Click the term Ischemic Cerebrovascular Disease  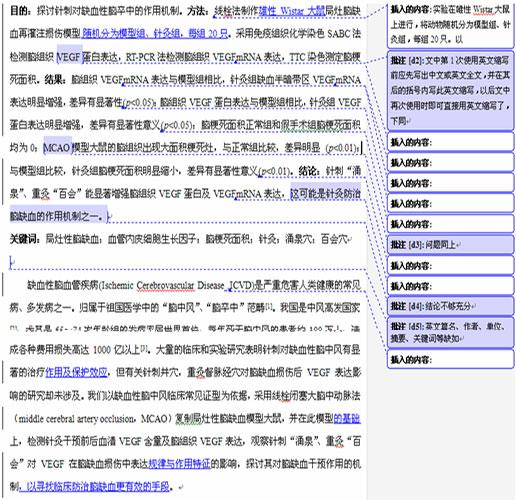click(x=163, y=285)
